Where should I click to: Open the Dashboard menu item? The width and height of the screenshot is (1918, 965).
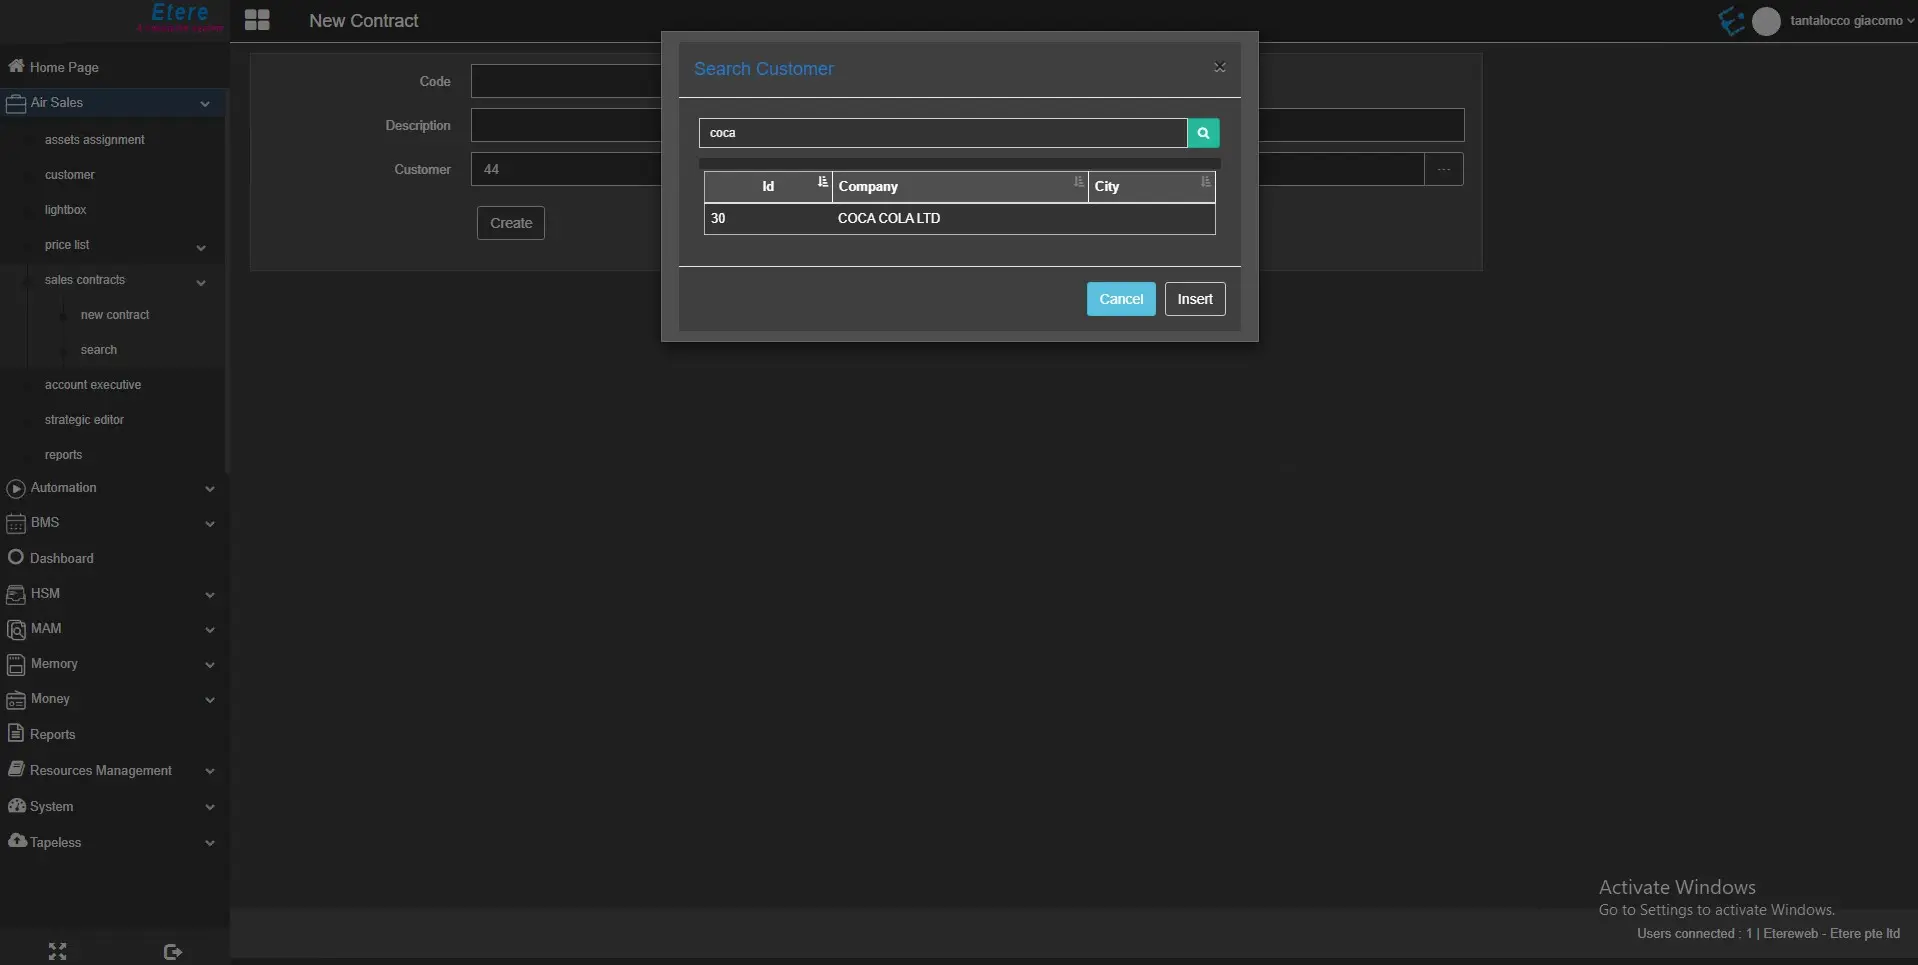coord(61,558)
